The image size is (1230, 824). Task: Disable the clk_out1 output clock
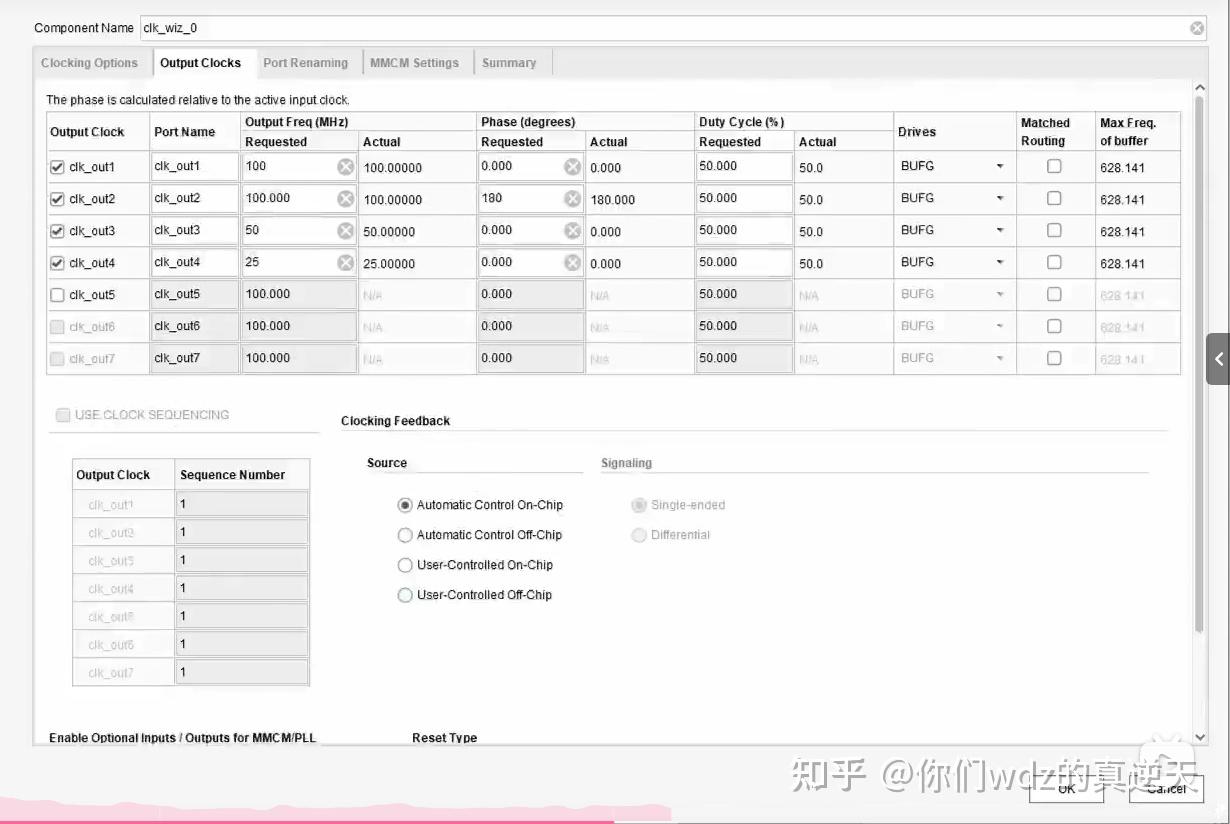pos(57,167)
